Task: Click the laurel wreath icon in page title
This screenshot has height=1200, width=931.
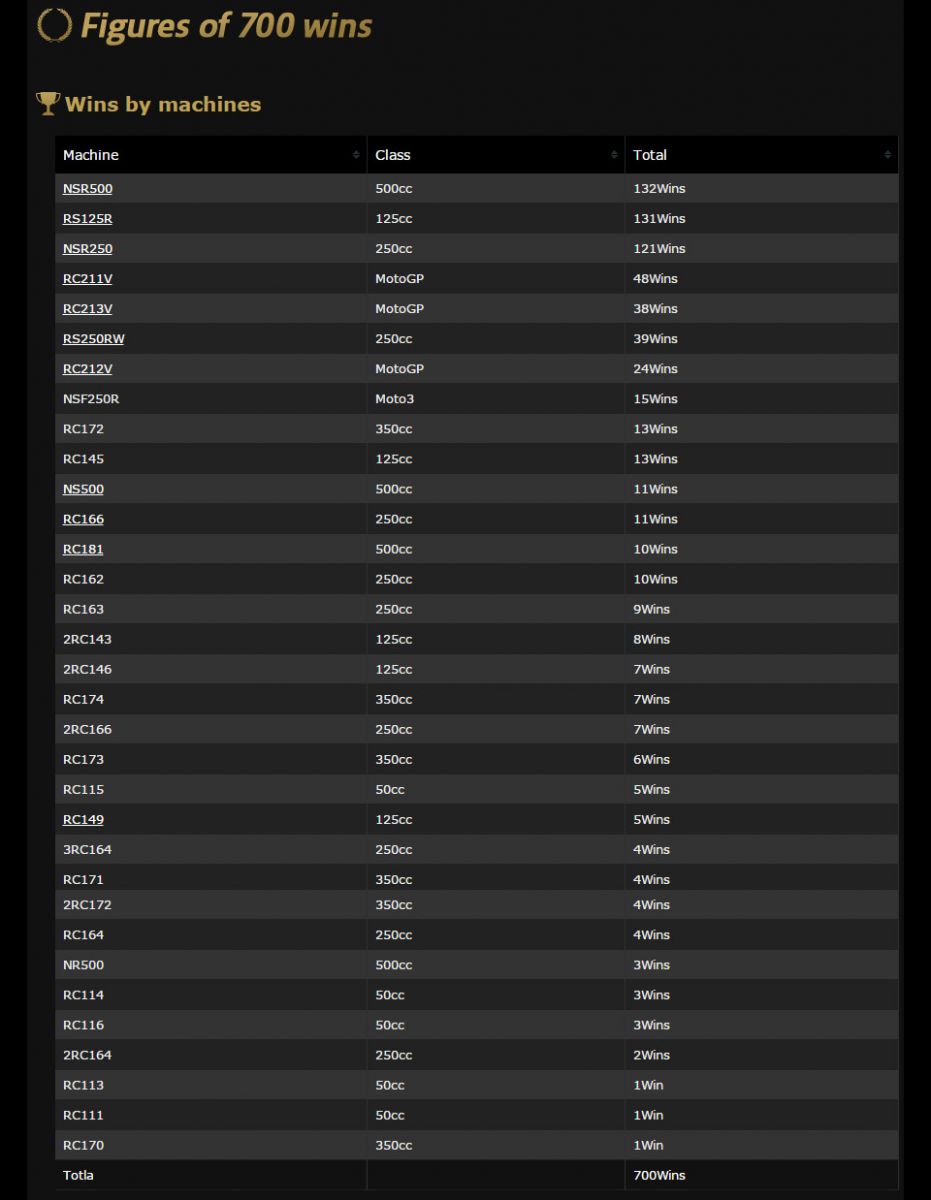Action: click(x=54, y=25)
